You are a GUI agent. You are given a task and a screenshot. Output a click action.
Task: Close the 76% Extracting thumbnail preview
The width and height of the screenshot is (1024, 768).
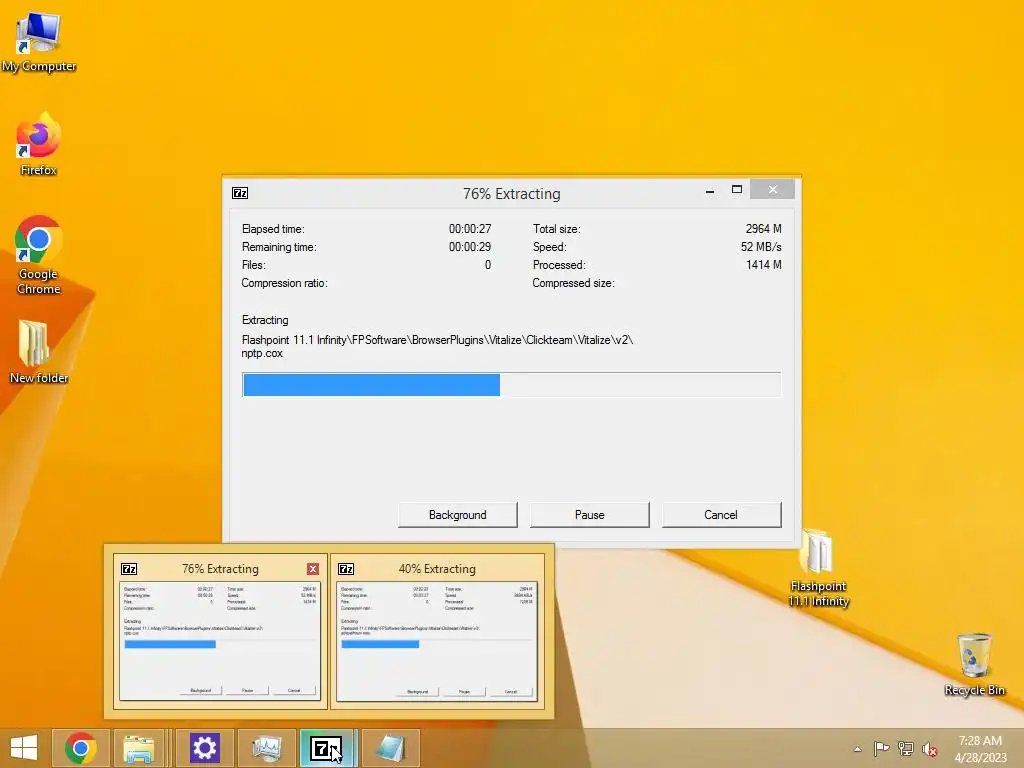point(313,569)
